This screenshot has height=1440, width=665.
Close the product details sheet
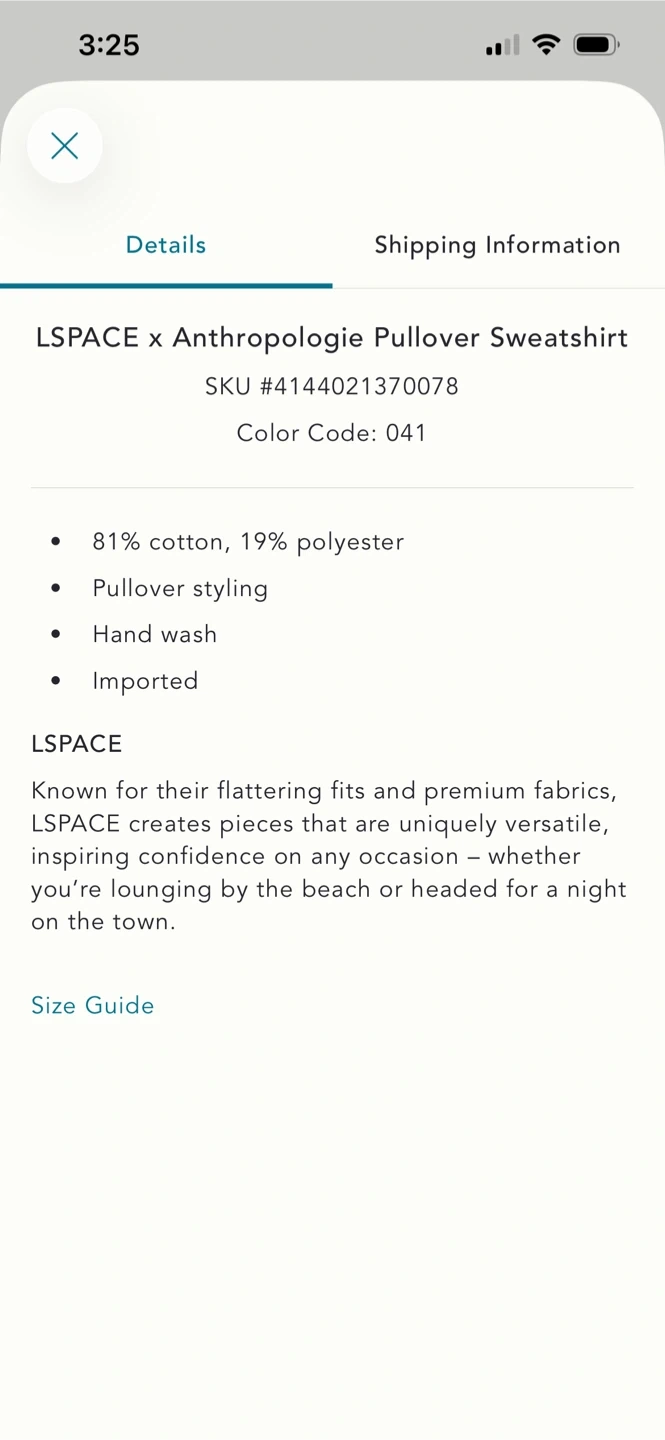(x=65, y=146)
